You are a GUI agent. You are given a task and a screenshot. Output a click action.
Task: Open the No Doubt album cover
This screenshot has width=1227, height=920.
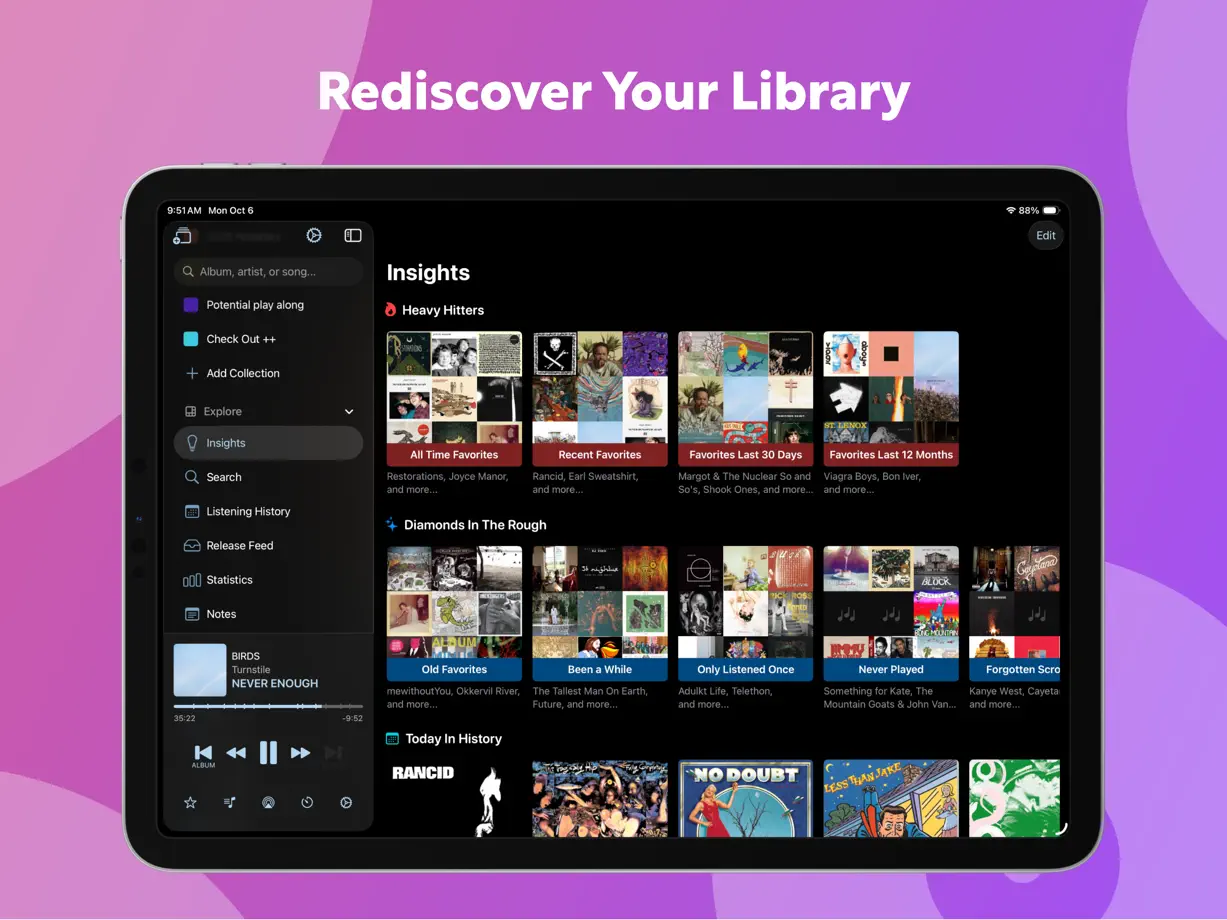[x=746, y=799]
